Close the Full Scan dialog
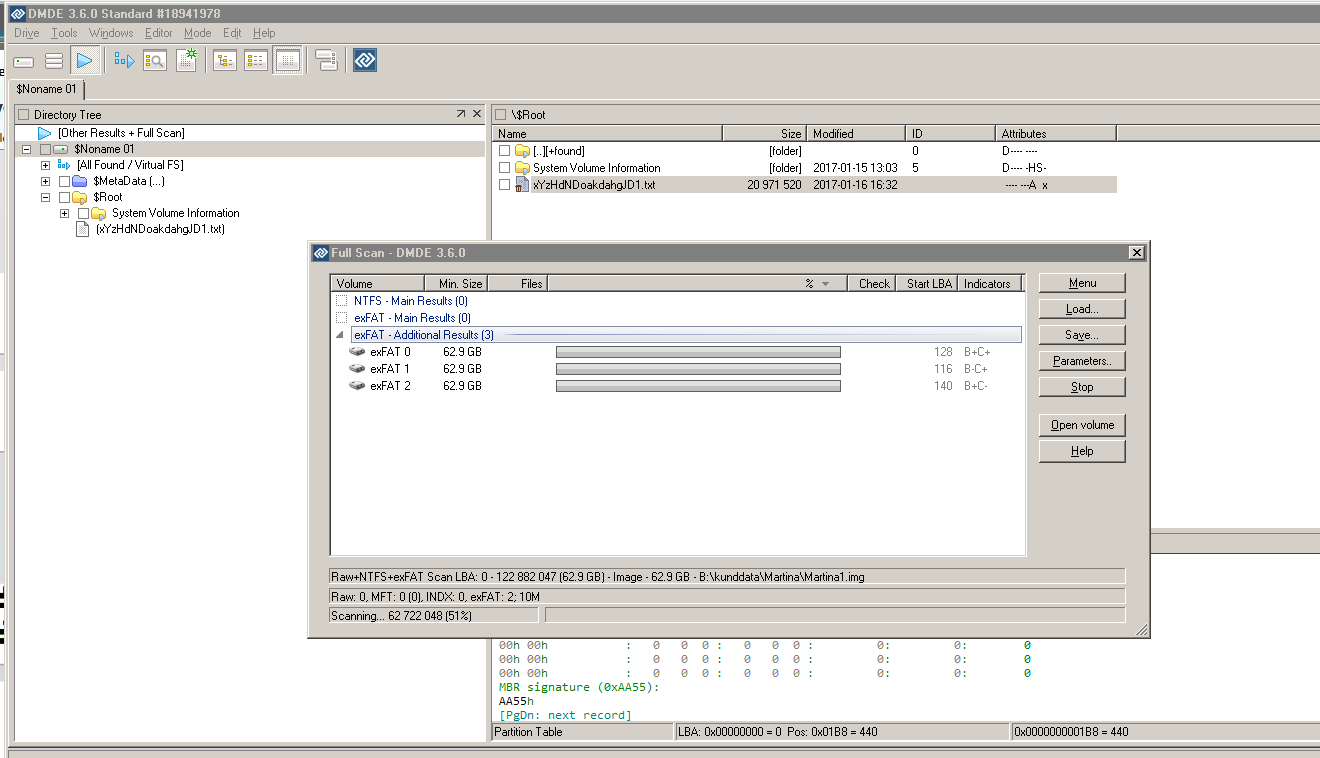Screen dimensions: 1320x758 click(x=1135, y=253)
